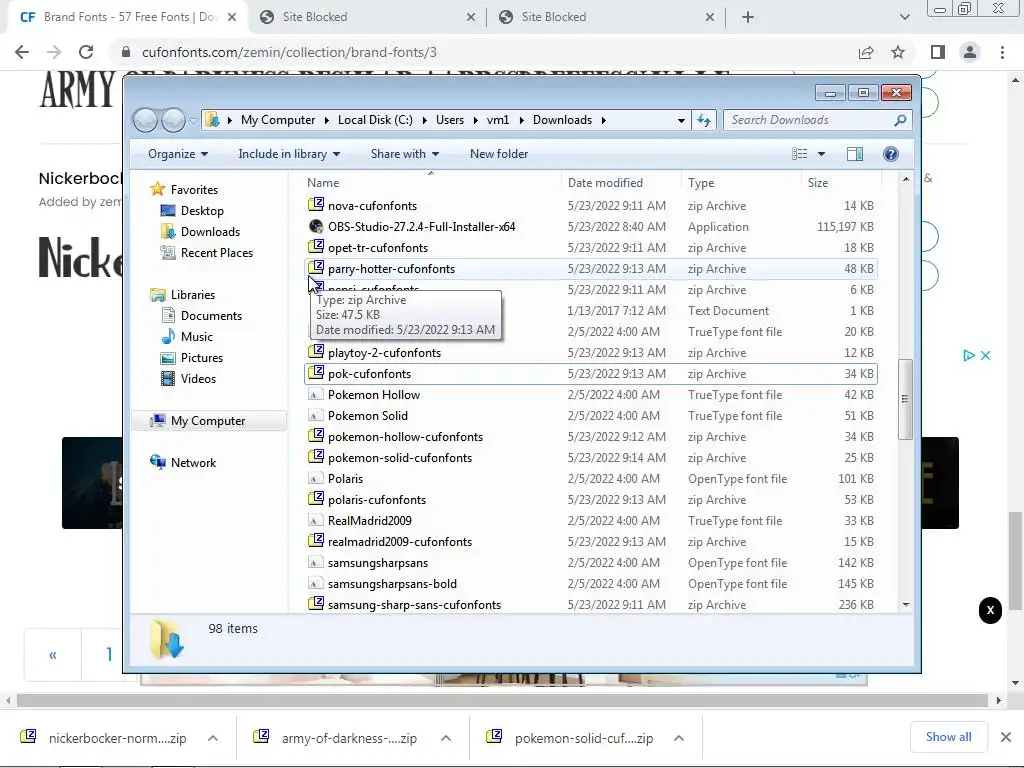Open the Include in library dropdown
This screenshot has width=1024, height=768.
(289, 154)
